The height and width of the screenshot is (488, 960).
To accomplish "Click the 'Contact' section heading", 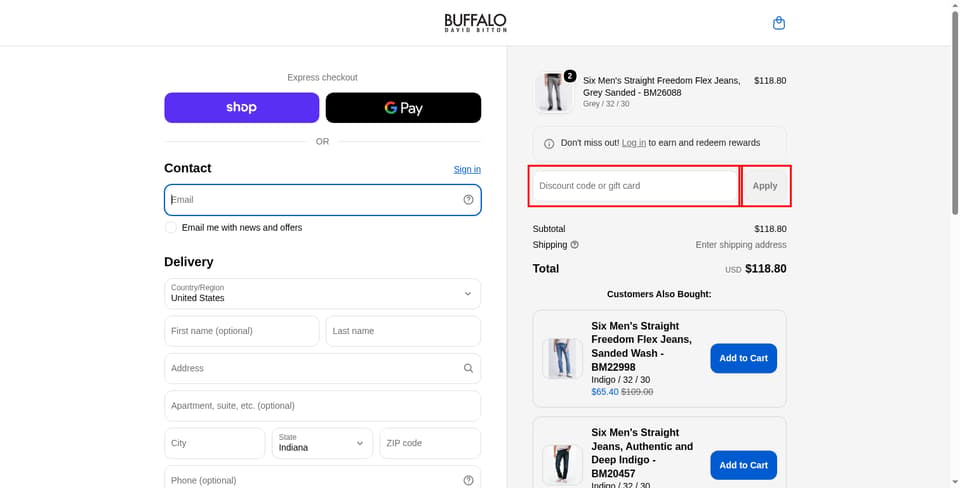I will pyautogui.click(x=187, y=168).
